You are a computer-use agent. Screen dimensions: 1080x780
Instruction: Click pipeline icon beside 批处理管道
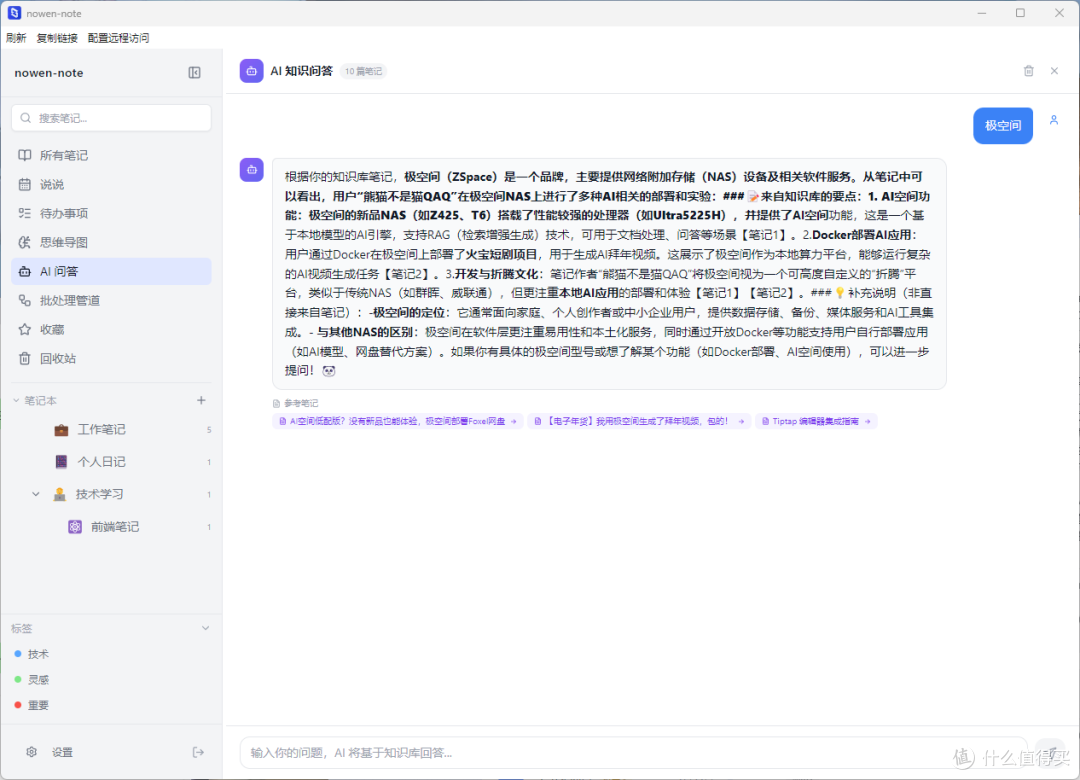pyautogui.click(x=25, y=300)
